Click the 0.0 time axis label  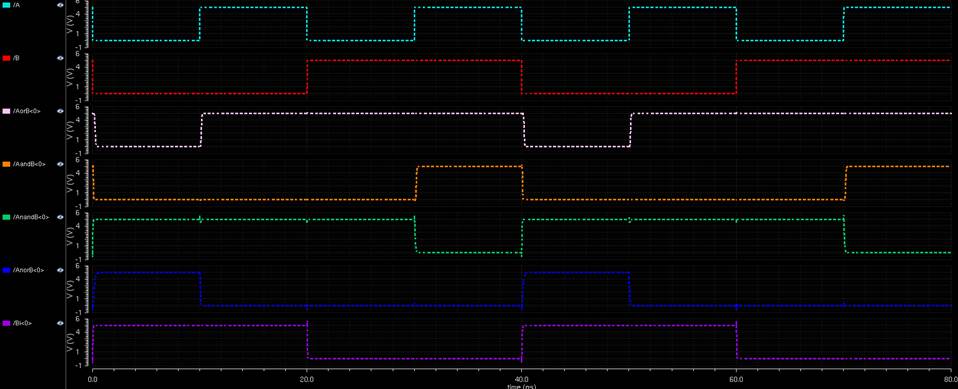click(x=92, y=379)
